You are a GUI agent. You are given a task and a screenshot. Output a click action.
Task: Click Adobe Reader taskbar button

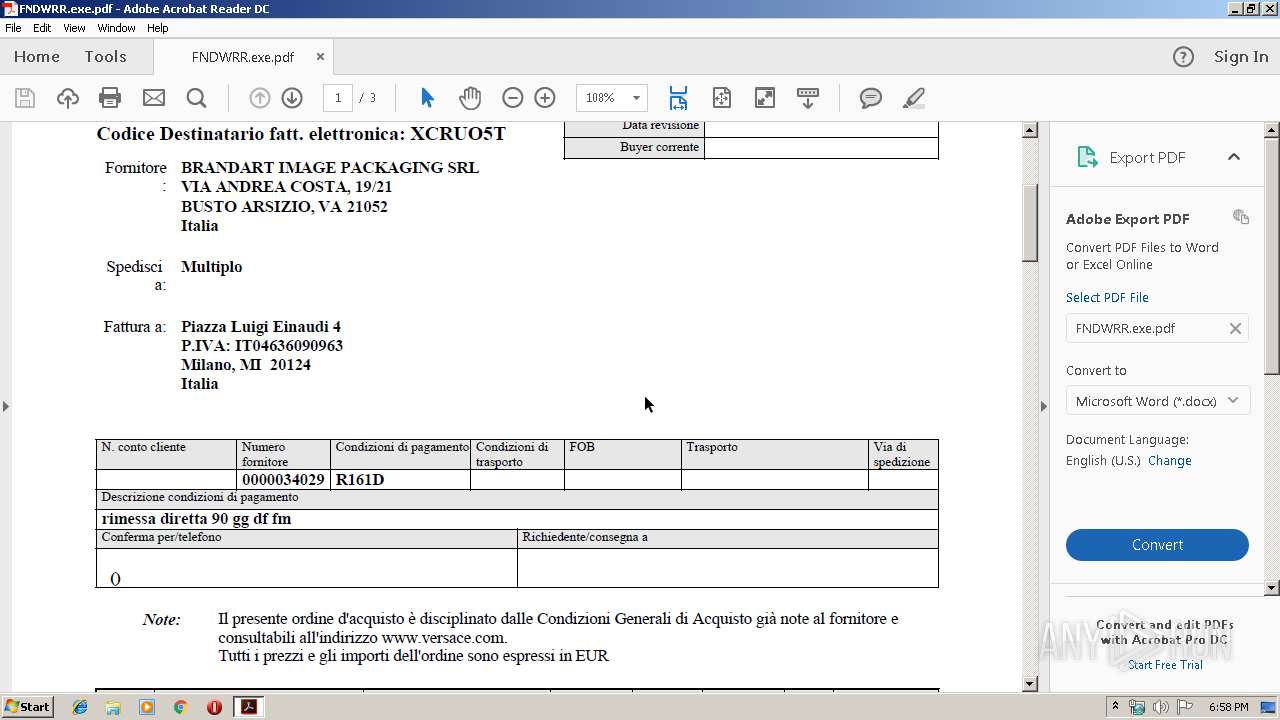tap(248, 707)
